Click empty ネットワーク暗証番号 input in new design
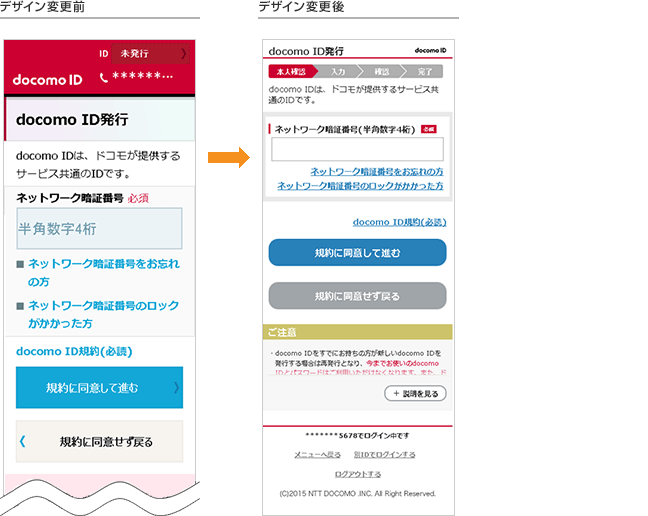Viewport: 648px width, 516px height. click(357, 150)
